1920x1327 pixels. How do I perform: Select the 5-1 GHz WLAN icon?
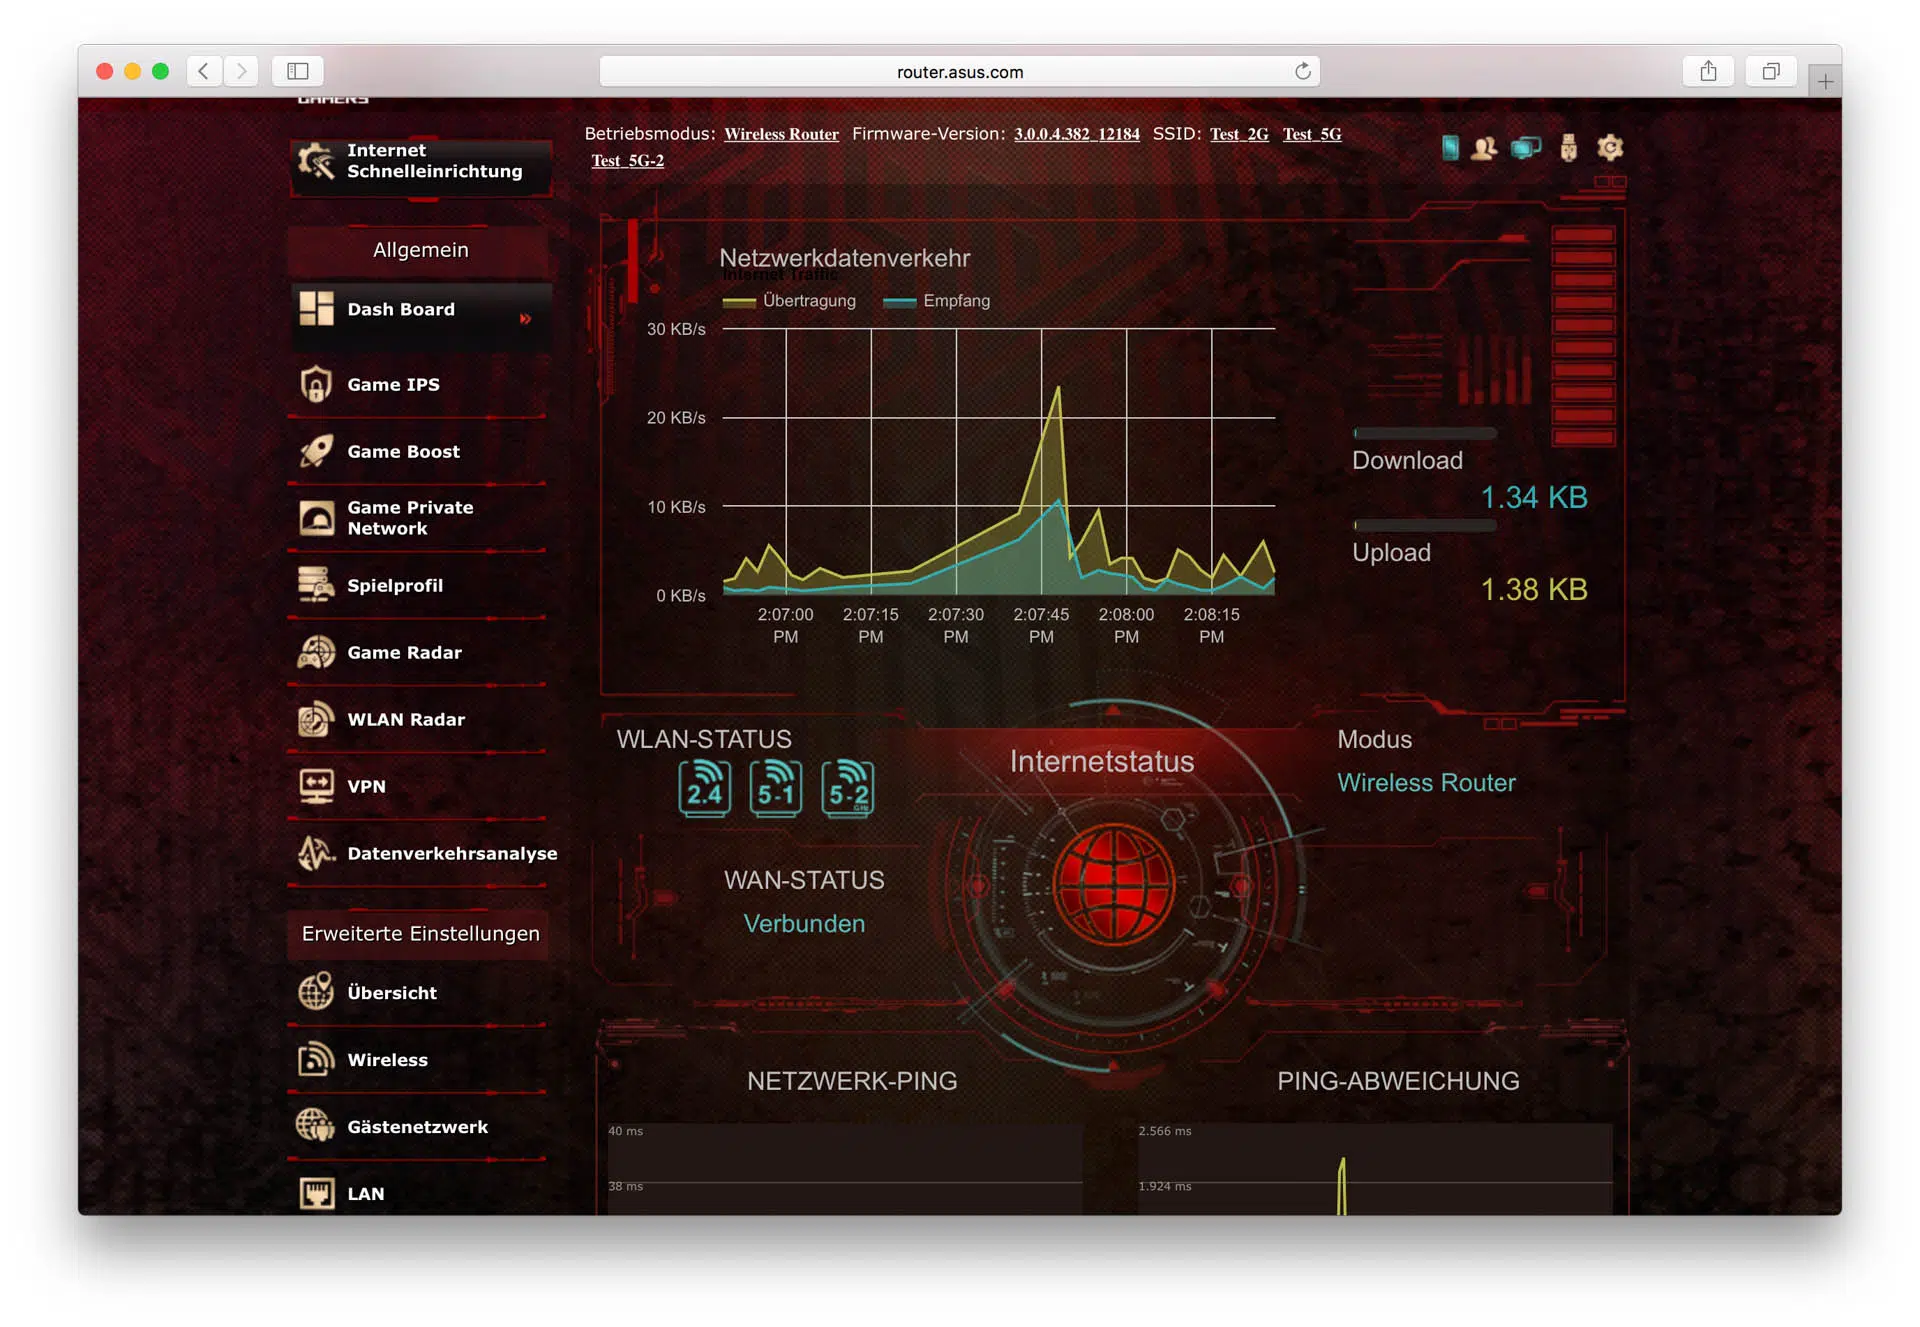coord(776,788)
